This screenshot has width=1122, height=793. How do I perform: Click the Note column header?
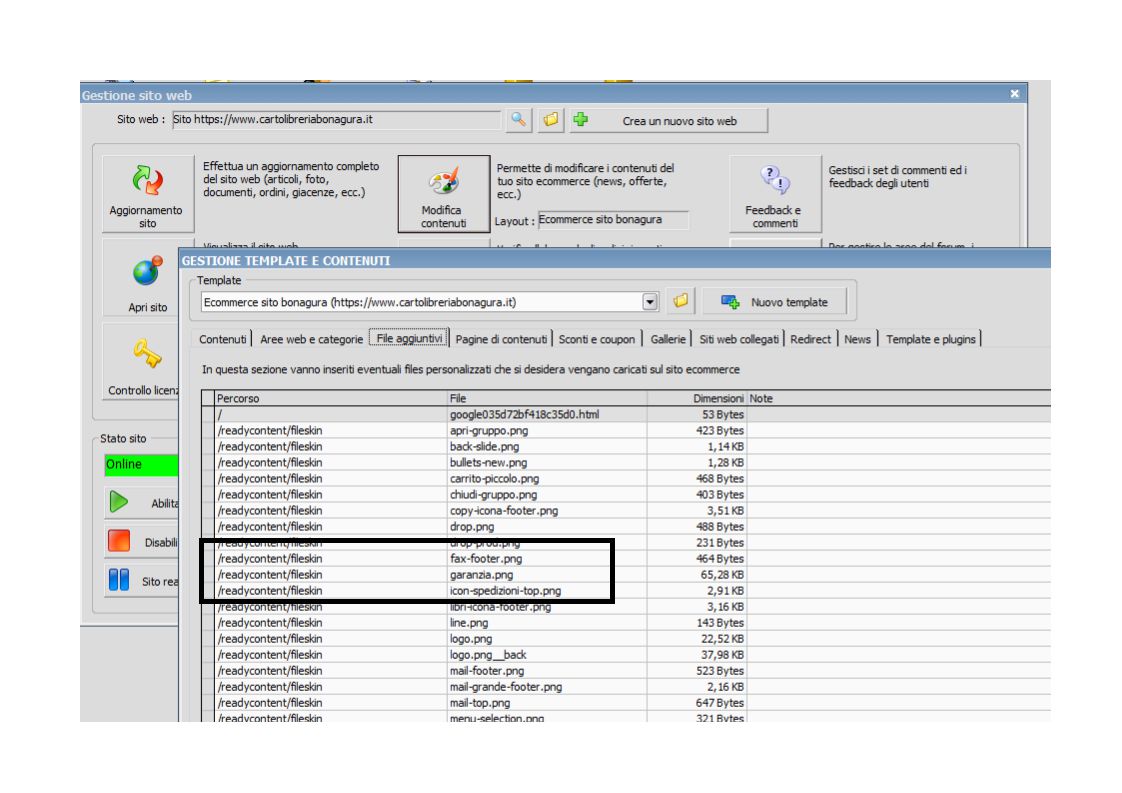pos(899,399)
